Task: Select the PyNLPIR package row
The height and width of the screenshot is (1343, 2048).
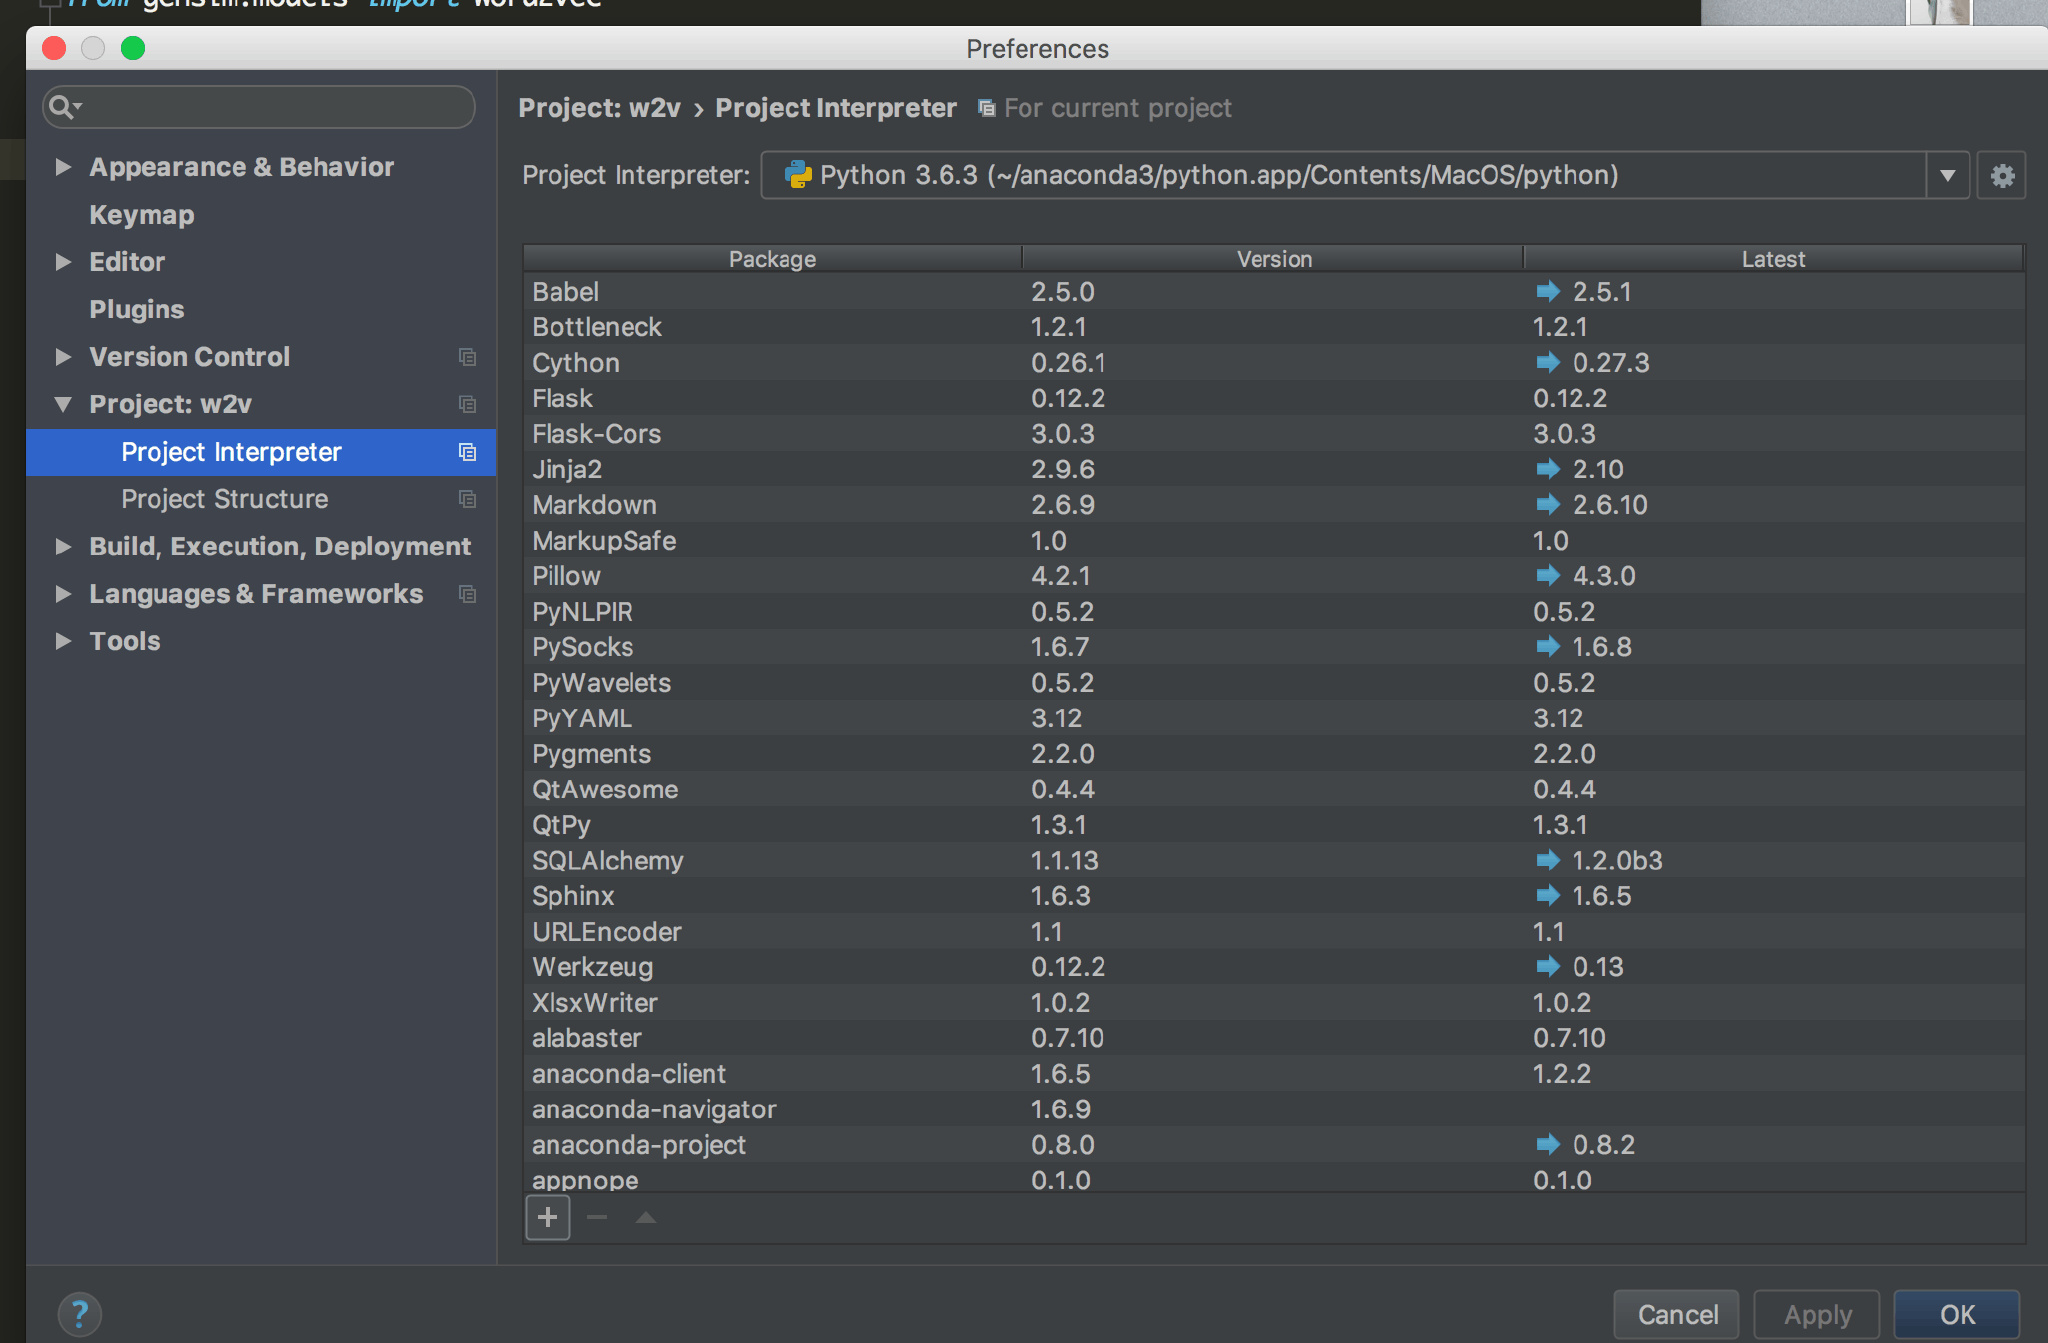Action: [x=1274, y=611]
